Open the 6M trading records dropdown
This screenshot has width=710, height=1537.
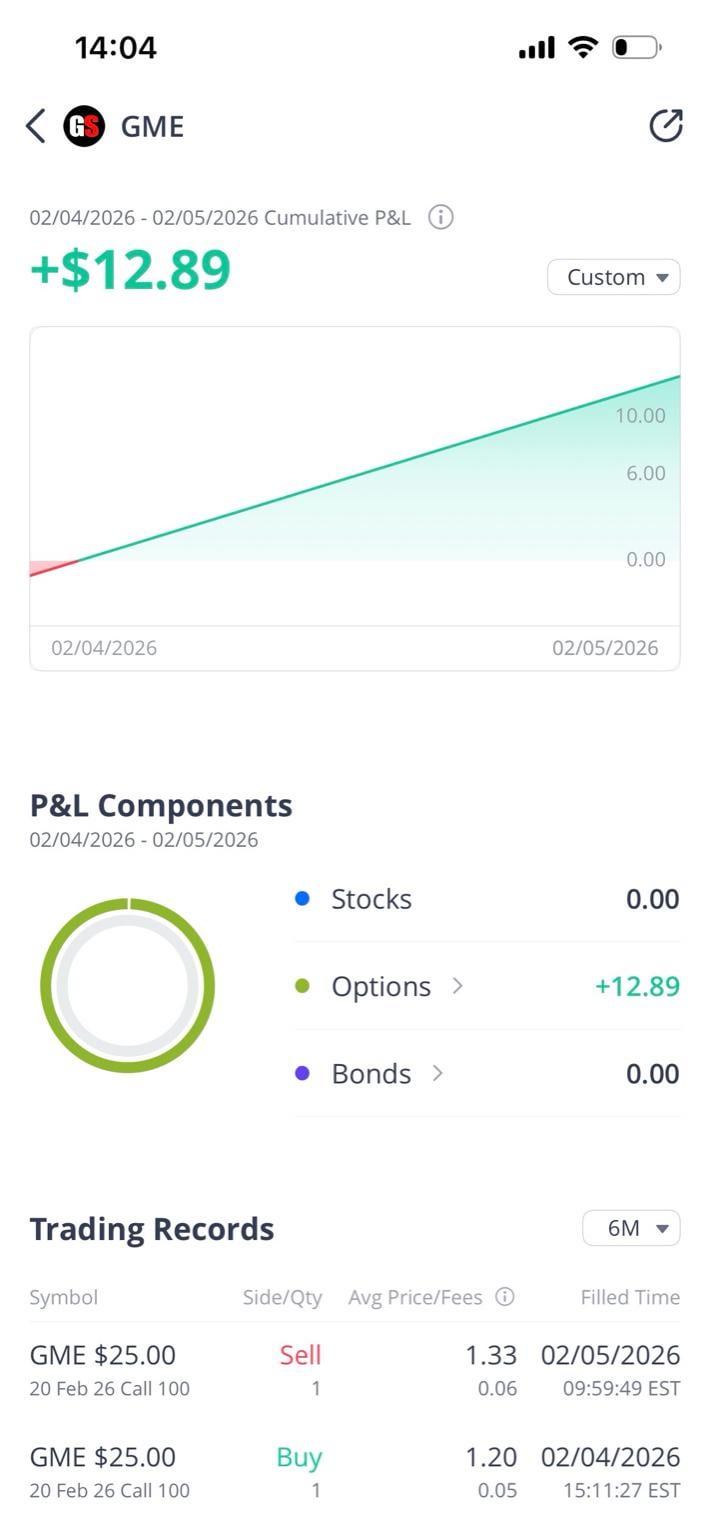point(631,1228)
